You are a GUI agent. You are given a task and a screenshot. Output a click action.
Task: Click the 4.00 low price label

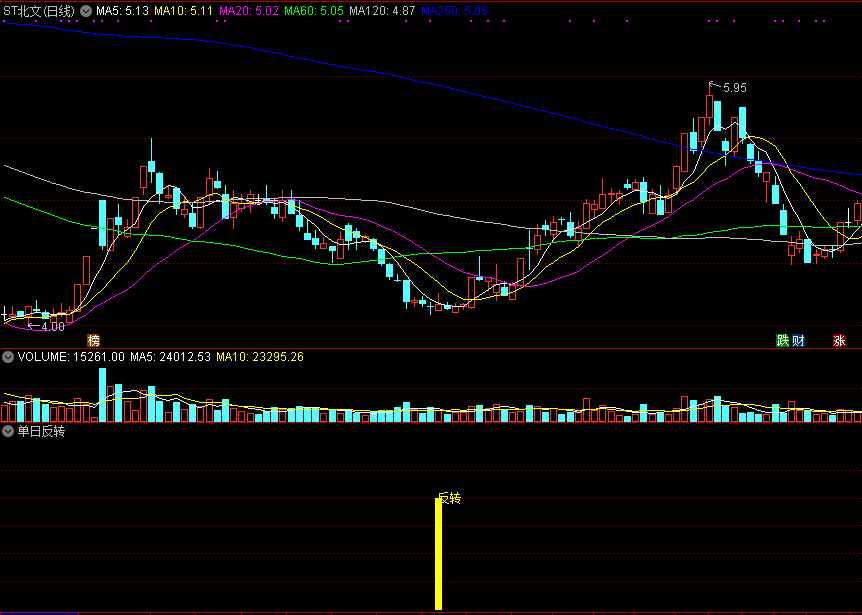point(52,326)
